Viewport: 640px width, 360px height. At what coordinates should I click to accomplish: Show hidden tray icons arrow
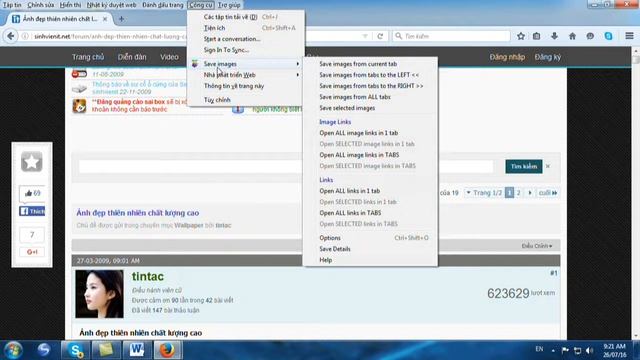[553, 350]
